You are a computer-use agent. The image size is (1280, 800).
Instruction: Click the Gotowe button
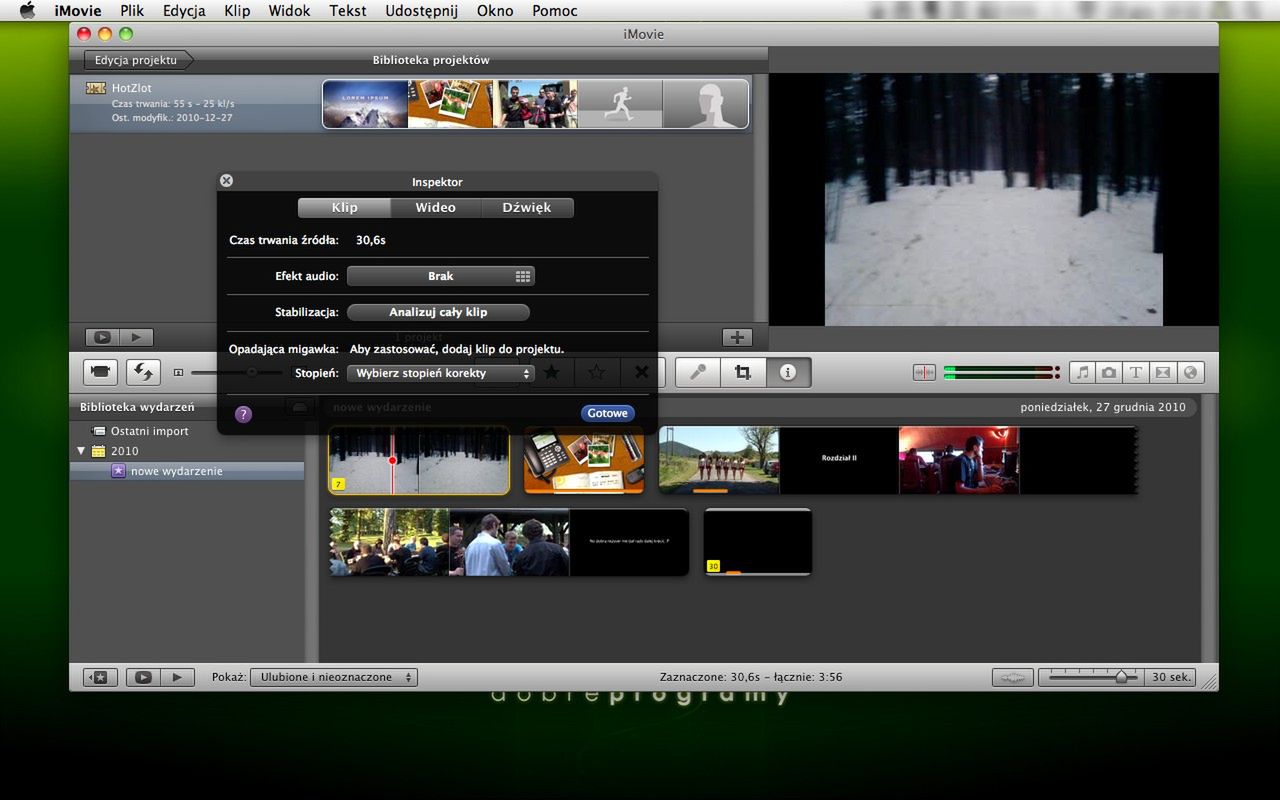(x=607, y=413)
